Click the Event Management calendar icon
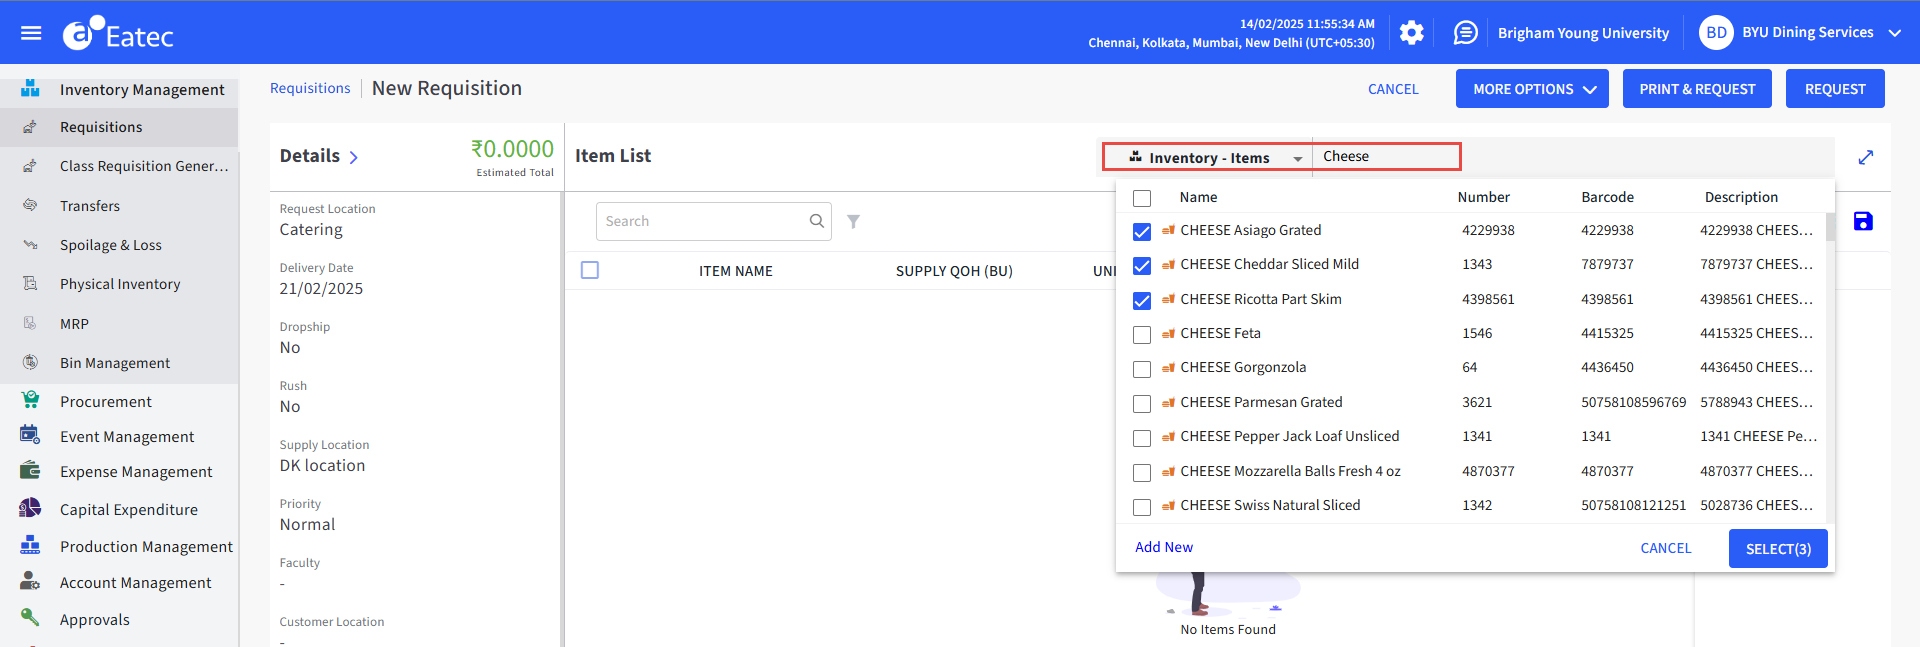 pyautogui.click(x=31, y=435)
